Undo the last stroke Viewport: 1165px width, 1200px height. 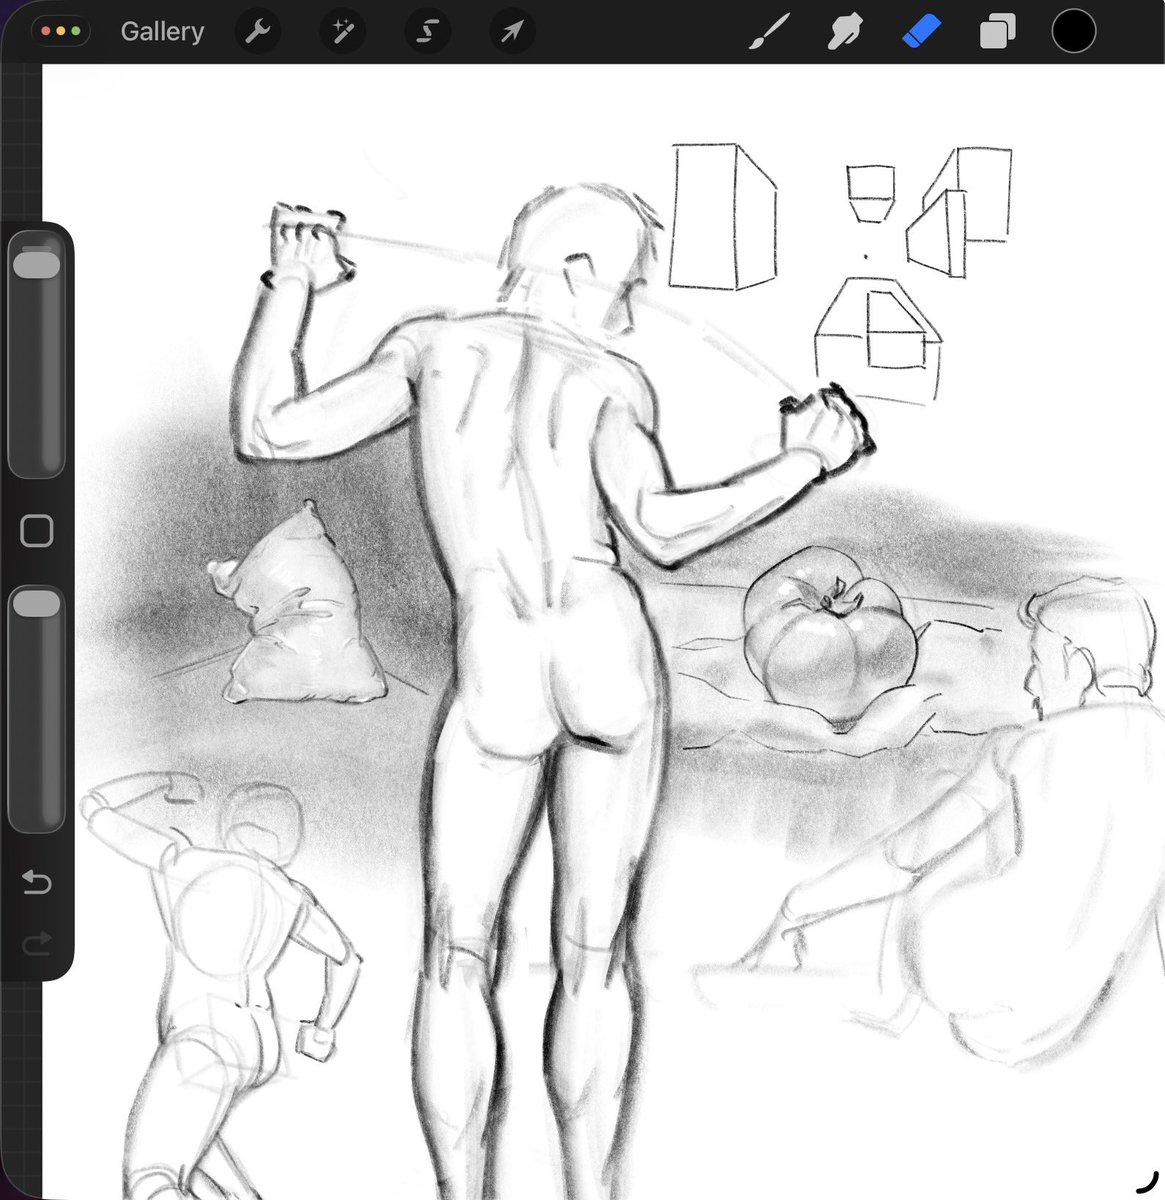click(x=37, y=882)
